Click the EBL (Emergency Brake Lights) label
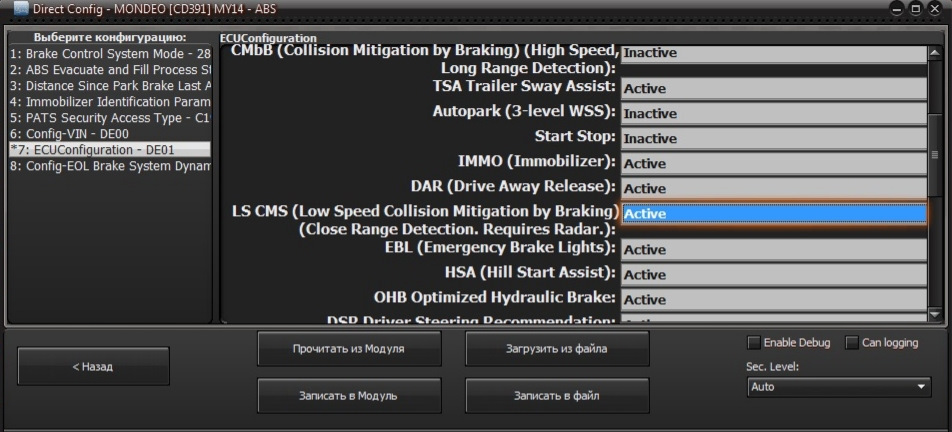The image size is (952, 432). point(500,248)
